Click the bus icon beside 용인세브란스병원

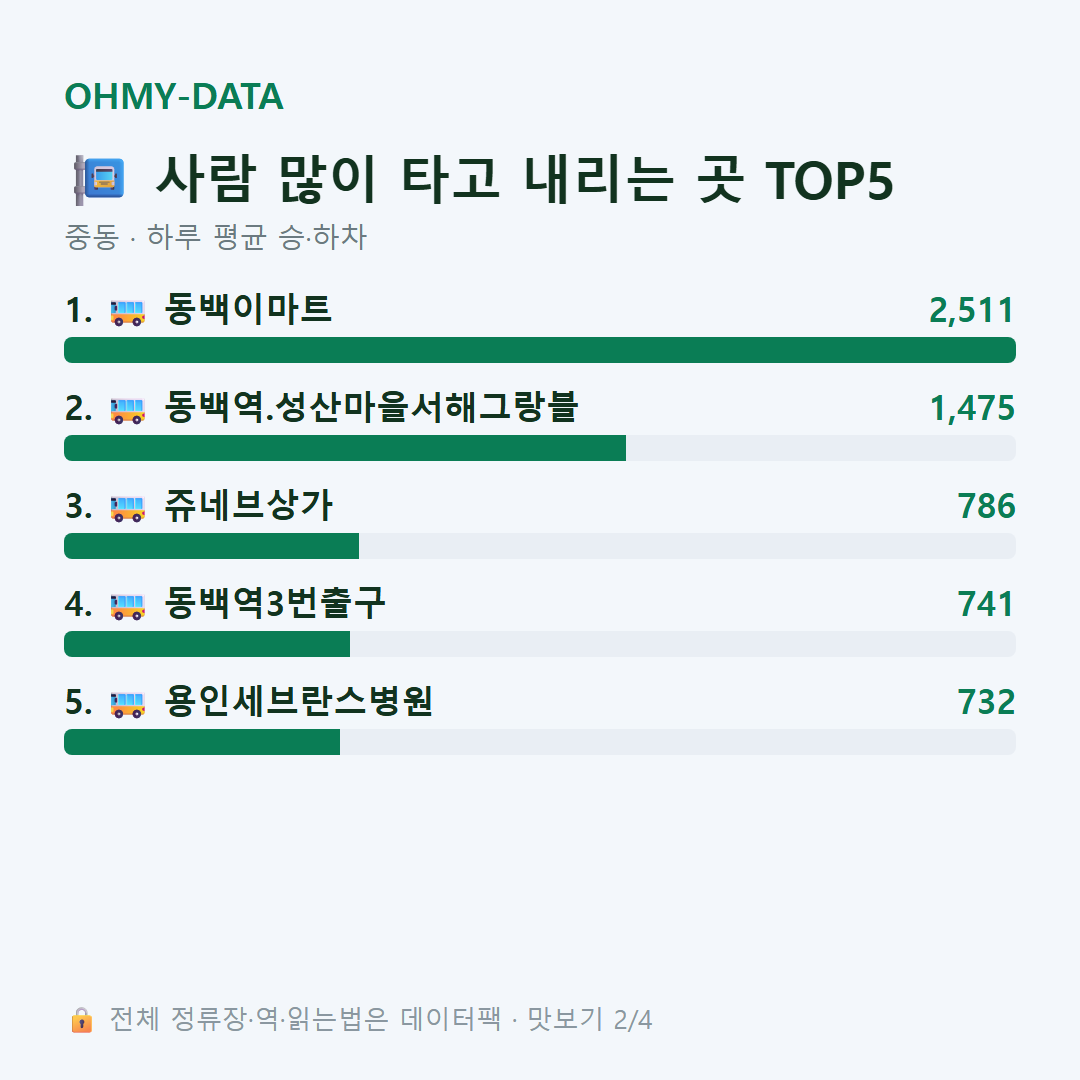127,703
